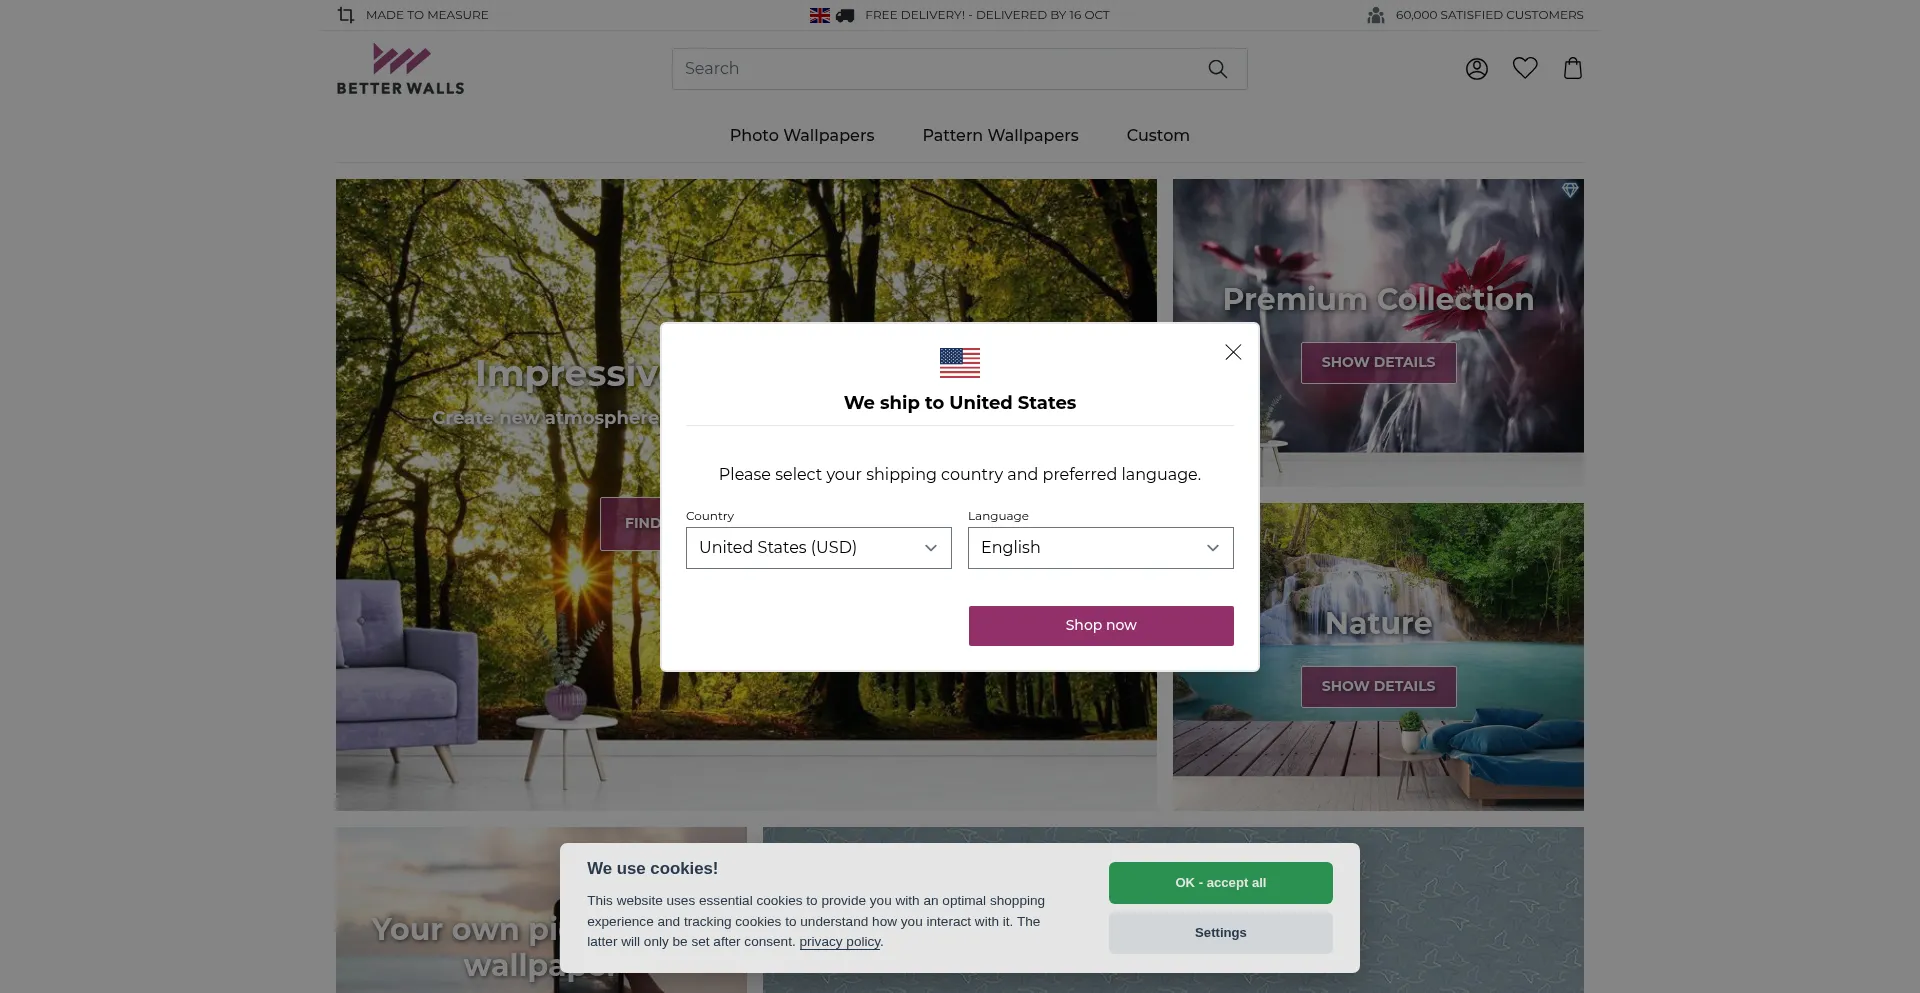Click the search magnifier icon
Image resolution: width=1920 pixels, height=993 pixels.
(1217, 69)
